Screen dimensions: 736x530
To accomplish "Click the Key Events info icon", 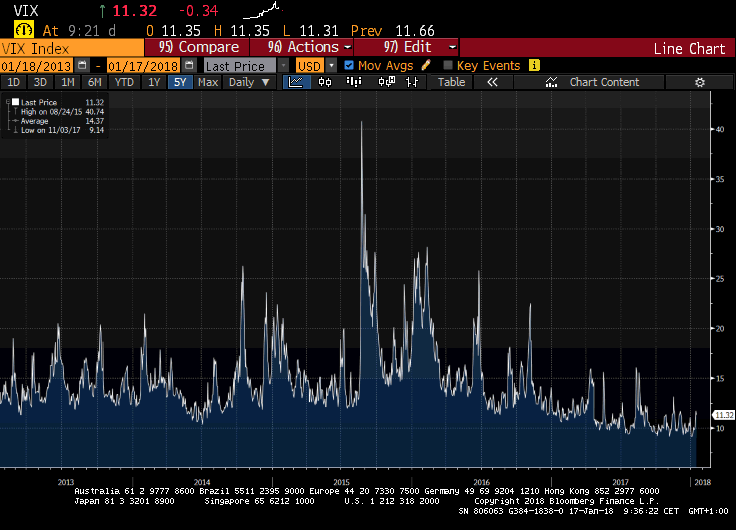I will point(534,66).
